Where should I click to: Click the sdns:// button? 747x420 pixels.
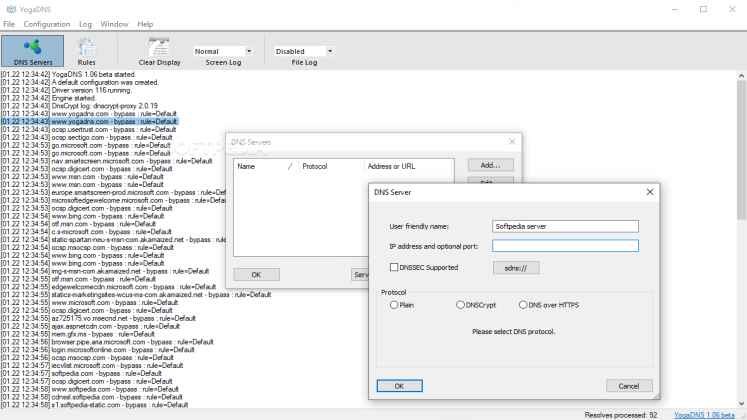pos(516,267)
